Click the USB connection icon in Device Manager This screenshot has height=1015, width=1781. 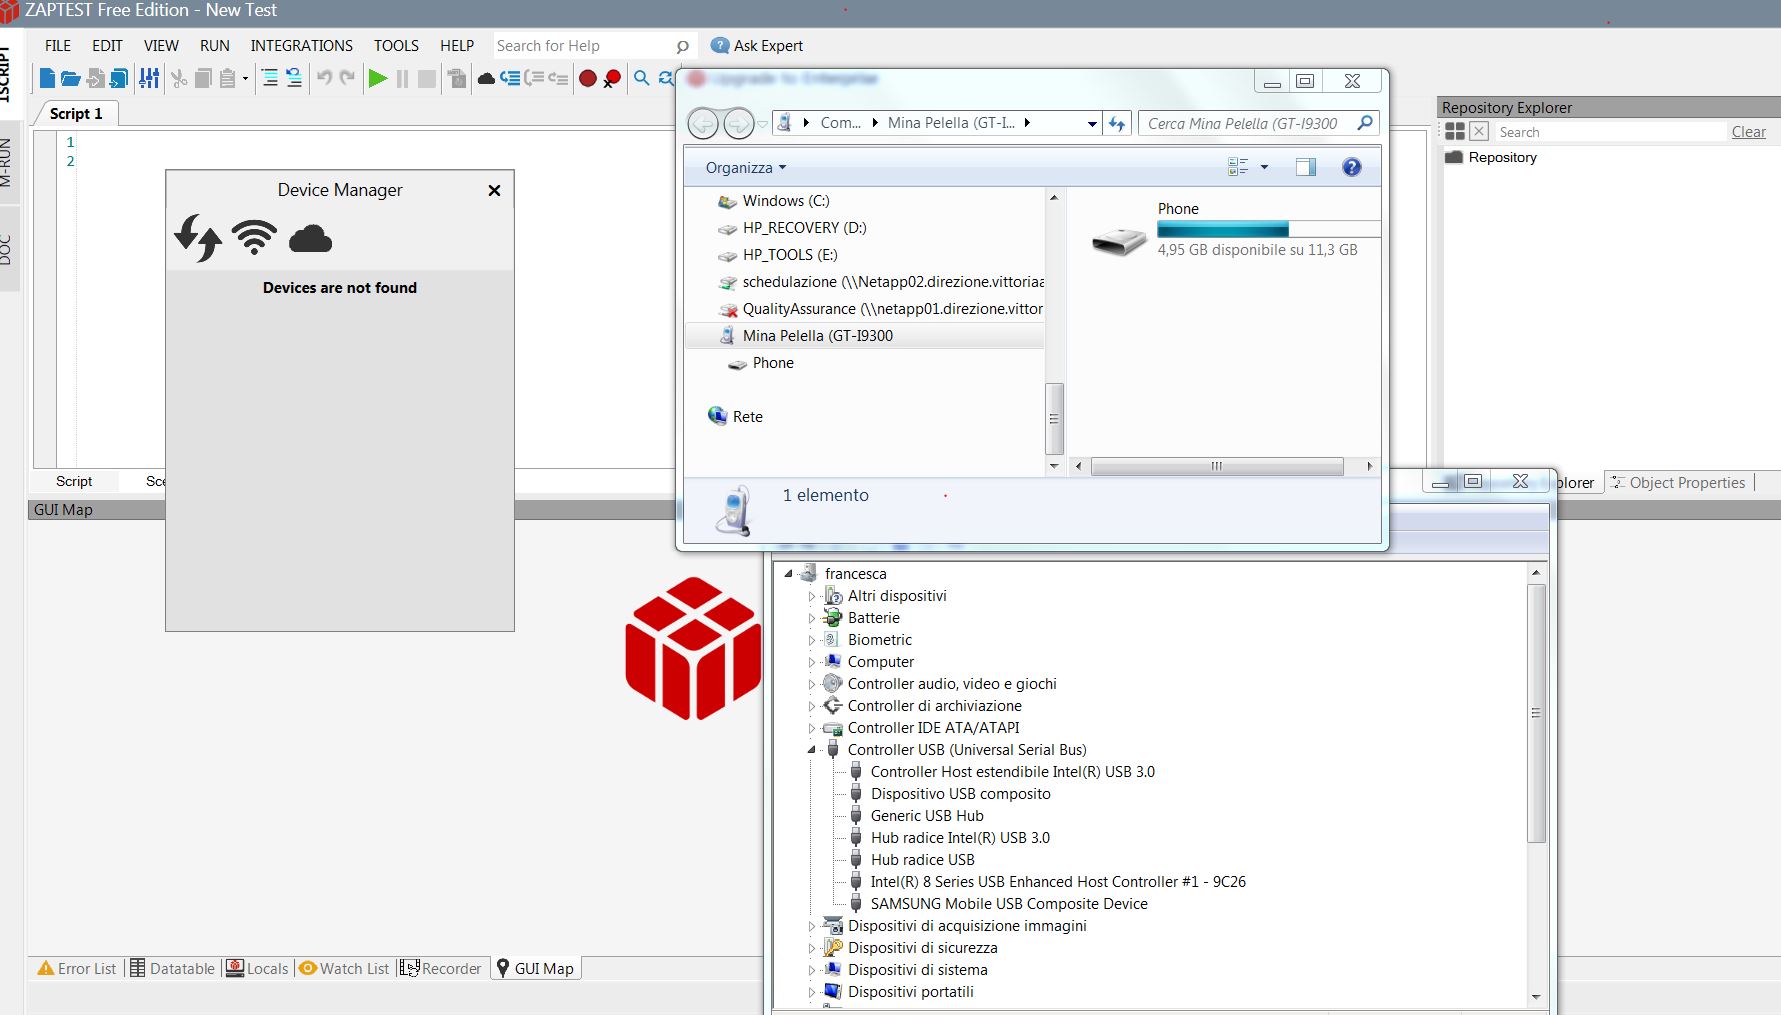[x=198, y=238]
